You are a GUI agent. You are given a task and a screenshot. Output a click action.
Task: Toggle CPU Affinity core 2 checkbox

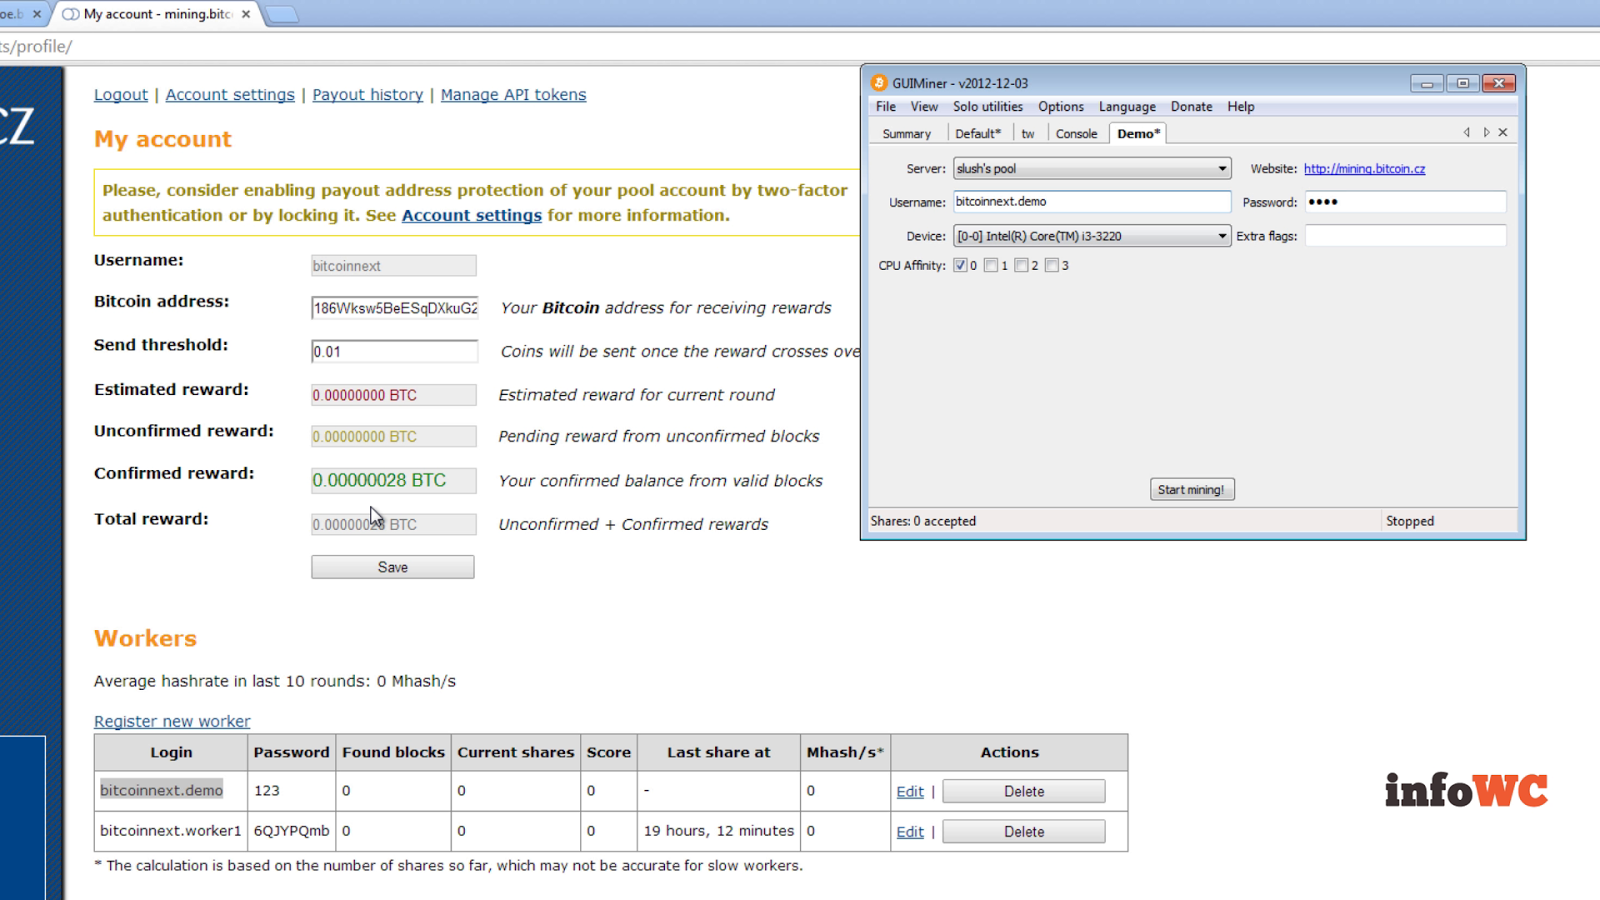(x=1021, y=265)
